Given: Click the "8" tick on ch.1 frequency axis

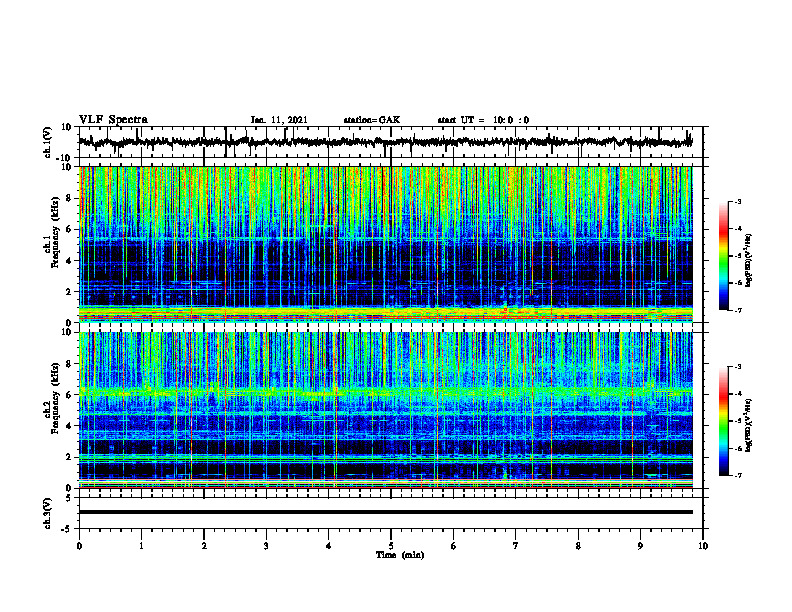Looking at the screenshot, I should (x=70, y=198).
